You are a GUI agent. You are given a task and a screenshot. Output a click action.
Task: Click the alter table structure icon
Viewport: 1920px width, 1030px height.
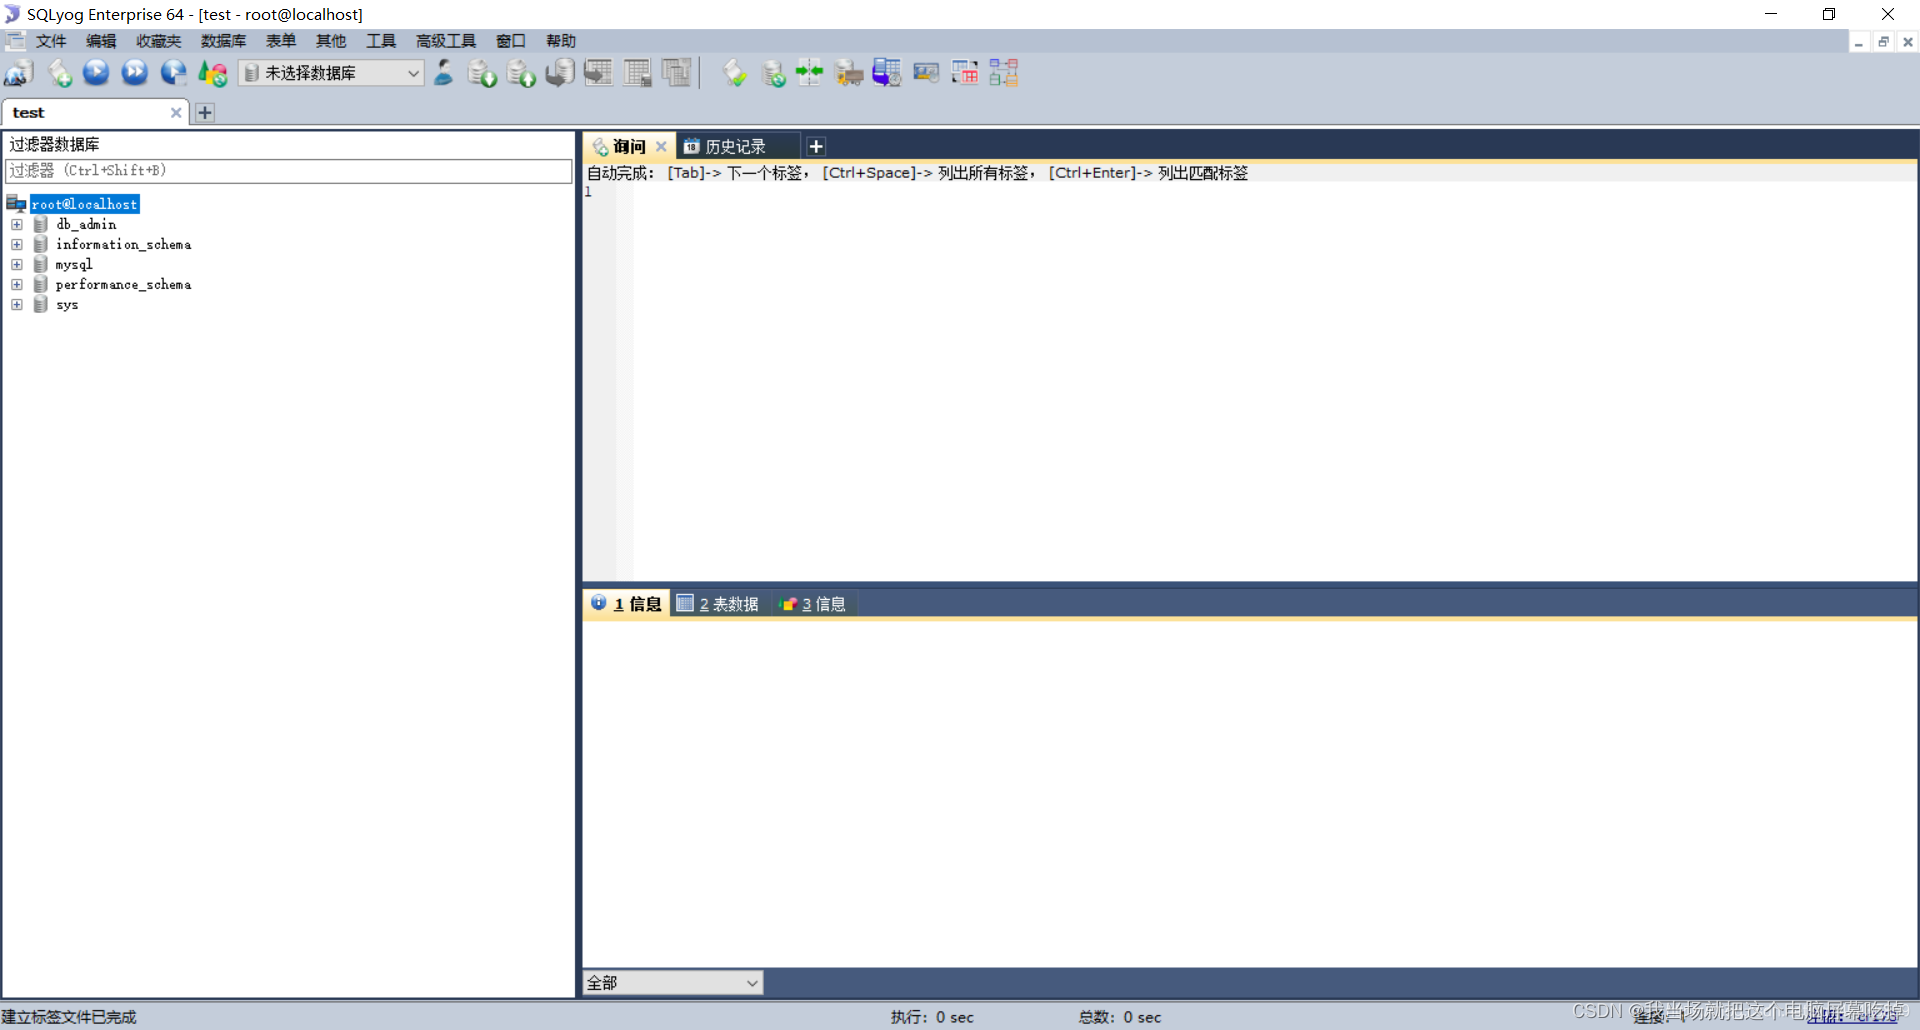[x=677, y=73]
